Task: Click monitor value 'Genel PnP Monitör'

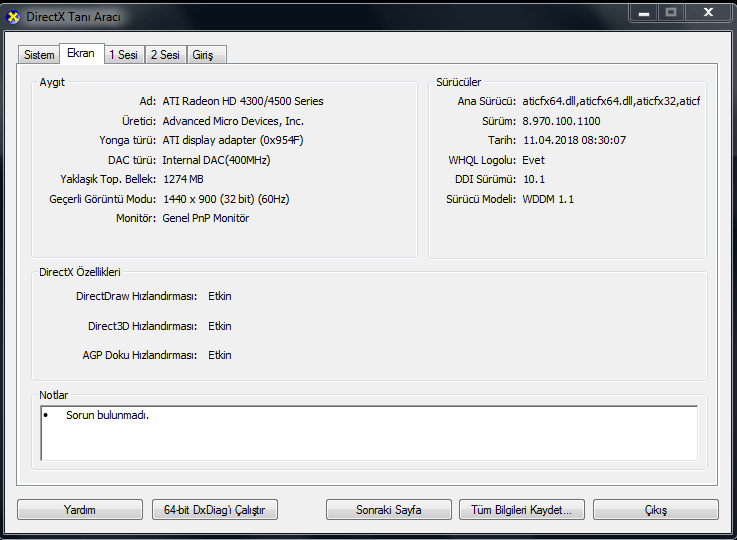Action: pyautogui.click(x=206, y=219)
